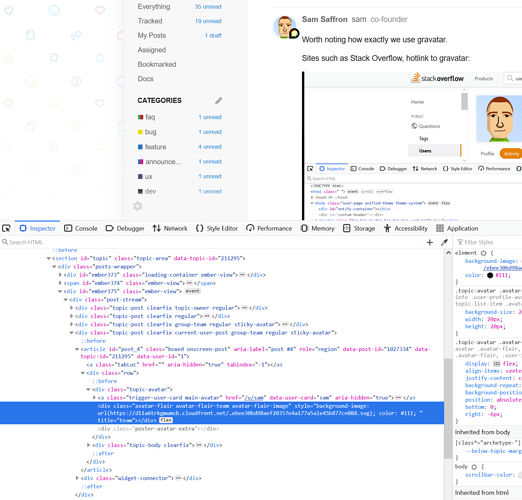Collapse the div class="posts-wrapper" node
Image resolution: width=522 pixels, height=500 pixels.
click(54, 267)
